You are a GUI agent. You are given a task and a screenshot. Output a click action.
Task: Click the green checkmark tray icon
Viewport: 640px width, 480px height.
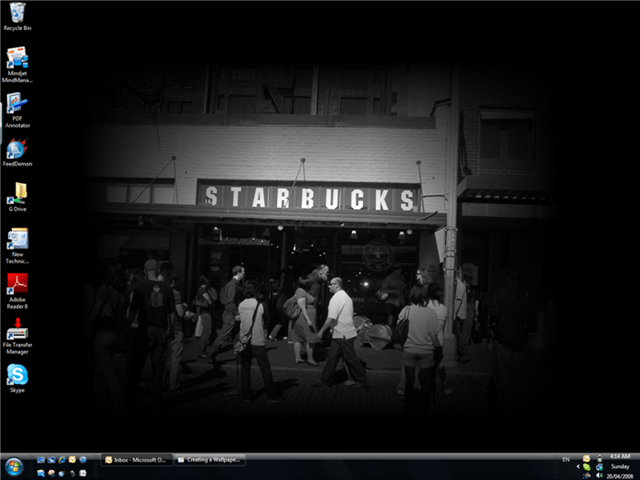(587, 467)
